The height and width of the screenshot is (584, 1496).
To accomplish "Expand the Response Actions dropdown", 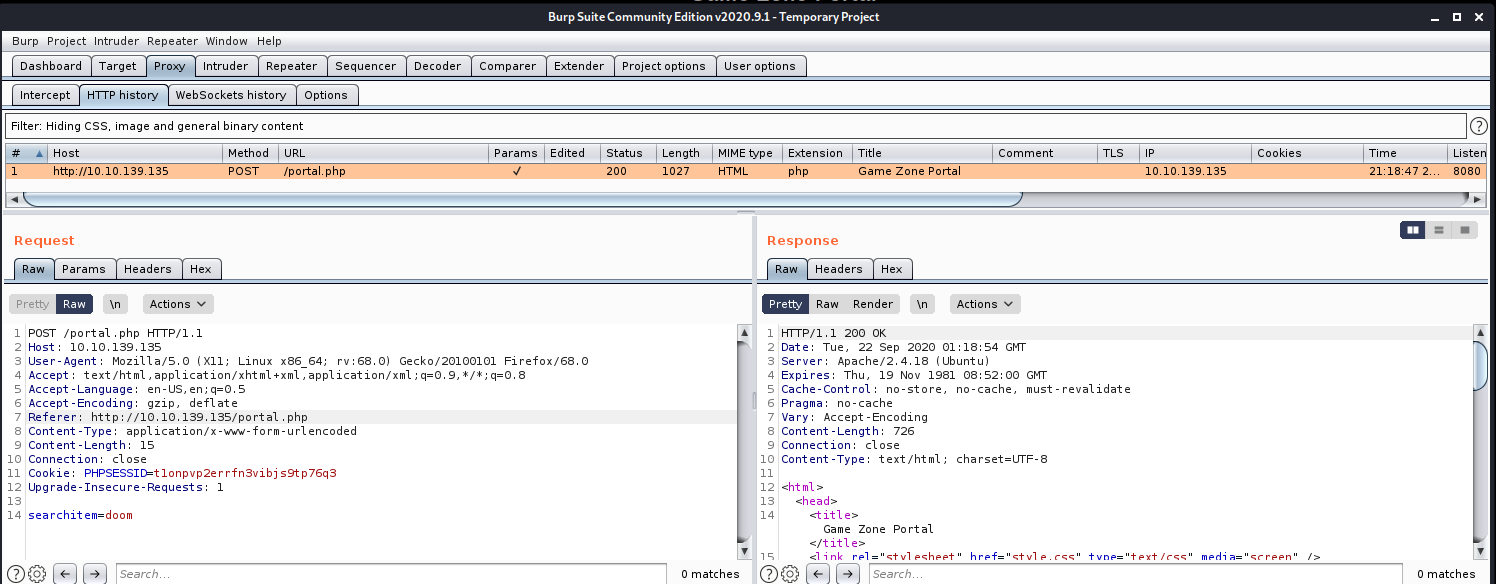I will 985,304.
